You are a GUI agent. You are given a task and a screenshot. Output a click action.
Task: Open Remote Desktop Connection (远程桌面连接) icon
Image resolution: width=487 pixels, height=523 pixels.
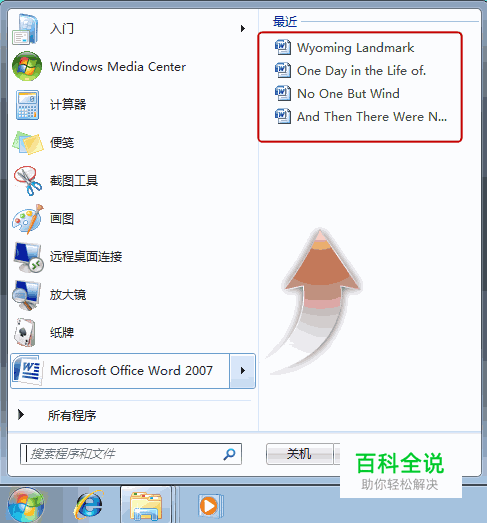click(28, 257)
